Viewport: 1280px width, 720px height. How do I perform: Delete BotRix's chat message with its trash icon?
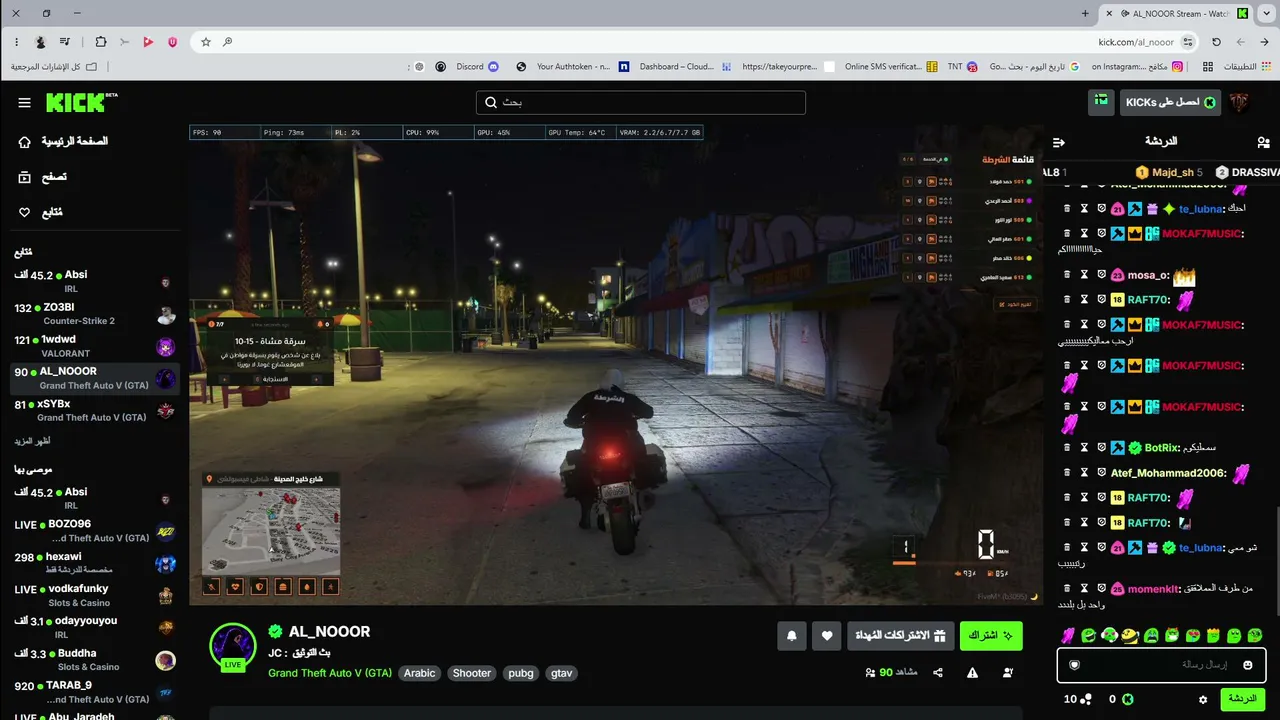[x=1067, y=448]
